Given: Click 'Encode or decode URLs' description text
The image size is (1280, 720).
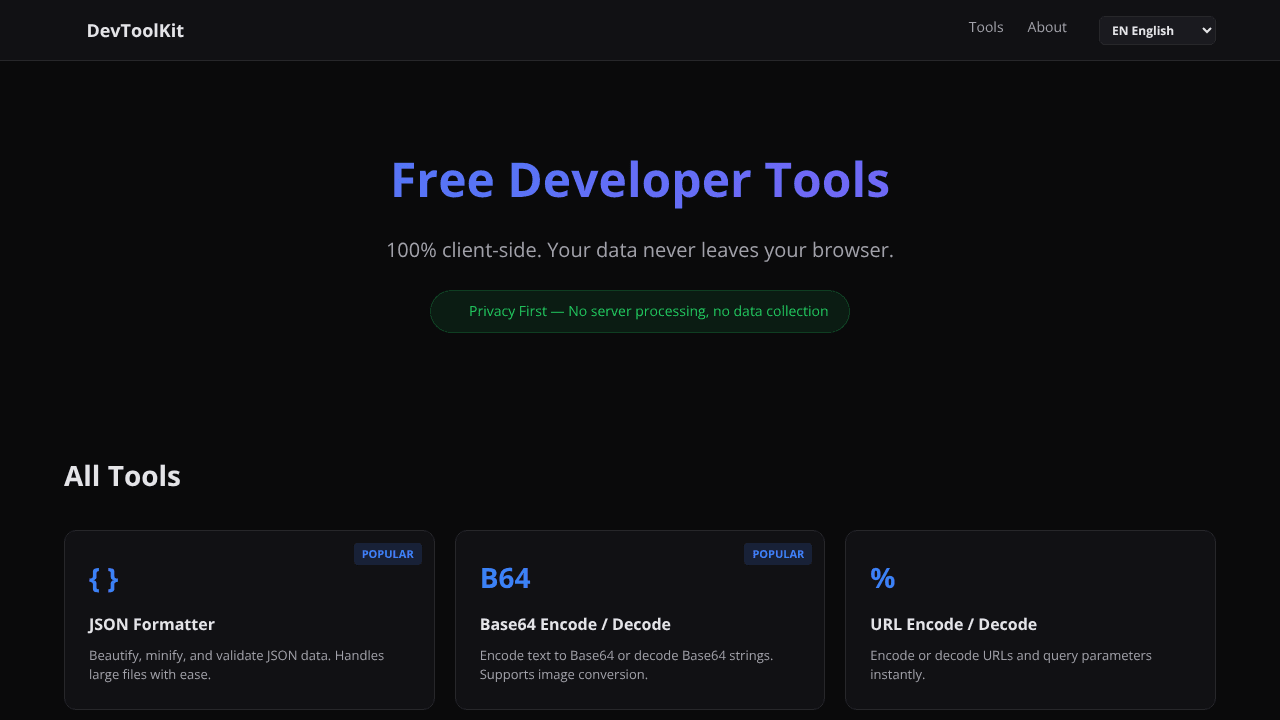Looking at the screenshot, I should [x=1011, y=665].
